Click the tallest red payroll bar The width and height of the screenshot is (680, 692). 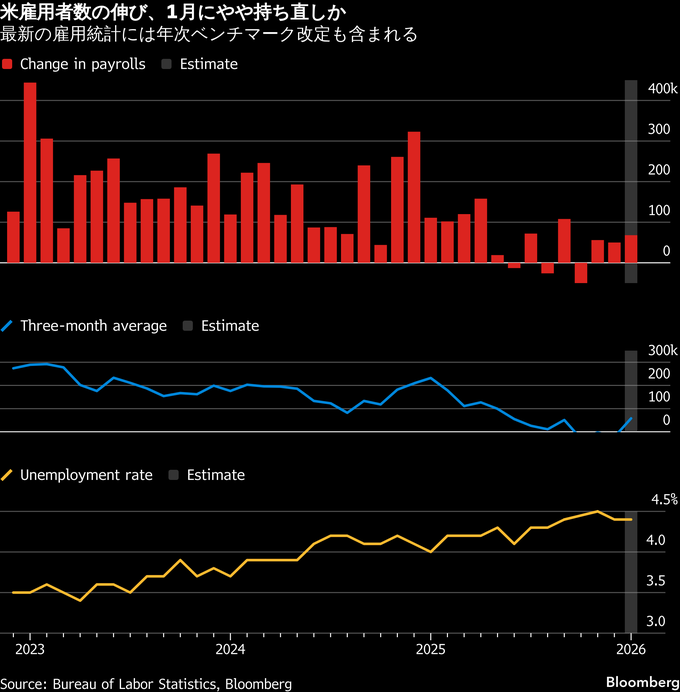pyautogui.click(x=30, y=172)
